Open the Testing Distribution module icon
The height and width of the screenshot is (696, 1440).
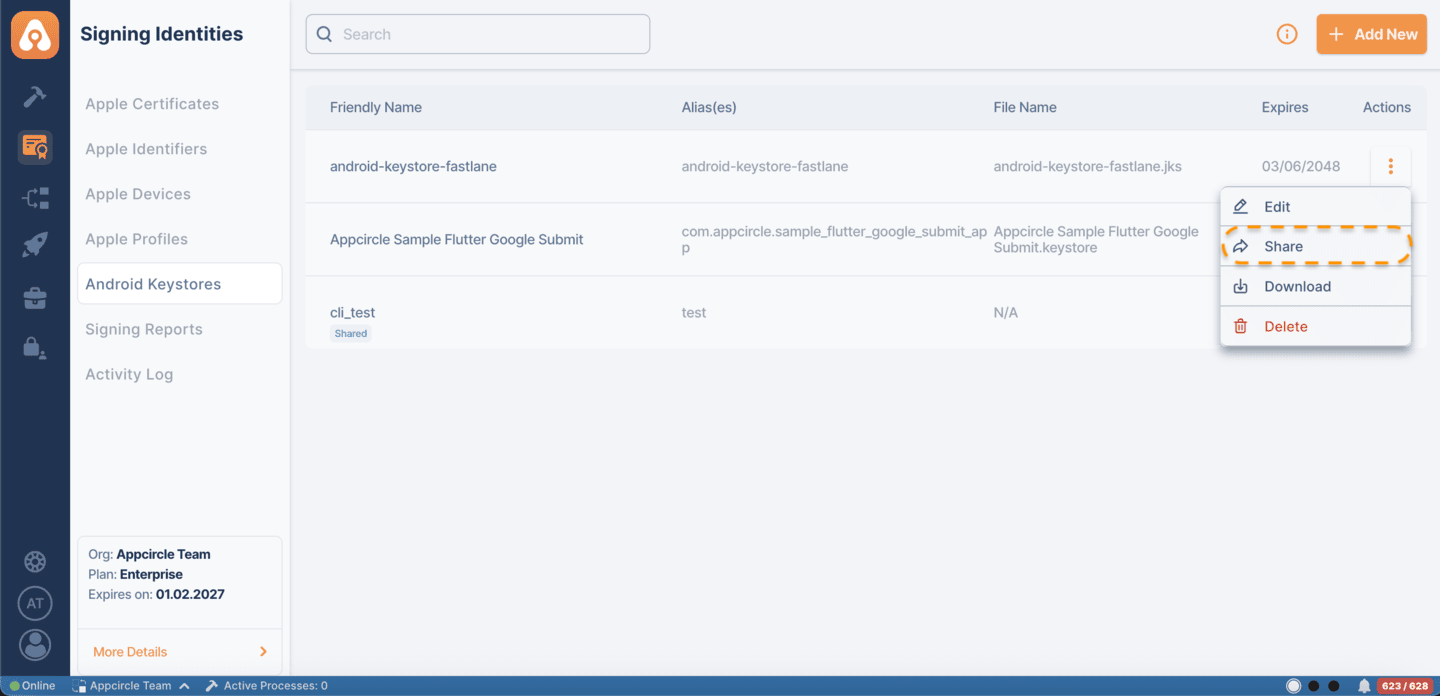coord(35,197)
